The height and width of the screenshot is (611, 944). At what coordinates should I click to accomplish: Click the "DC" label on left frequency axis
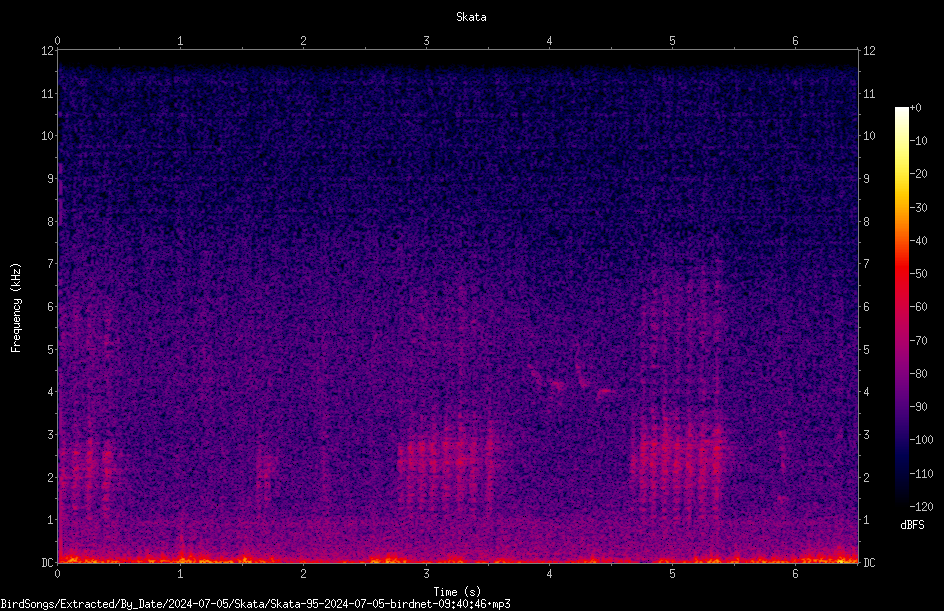[48, 563]
